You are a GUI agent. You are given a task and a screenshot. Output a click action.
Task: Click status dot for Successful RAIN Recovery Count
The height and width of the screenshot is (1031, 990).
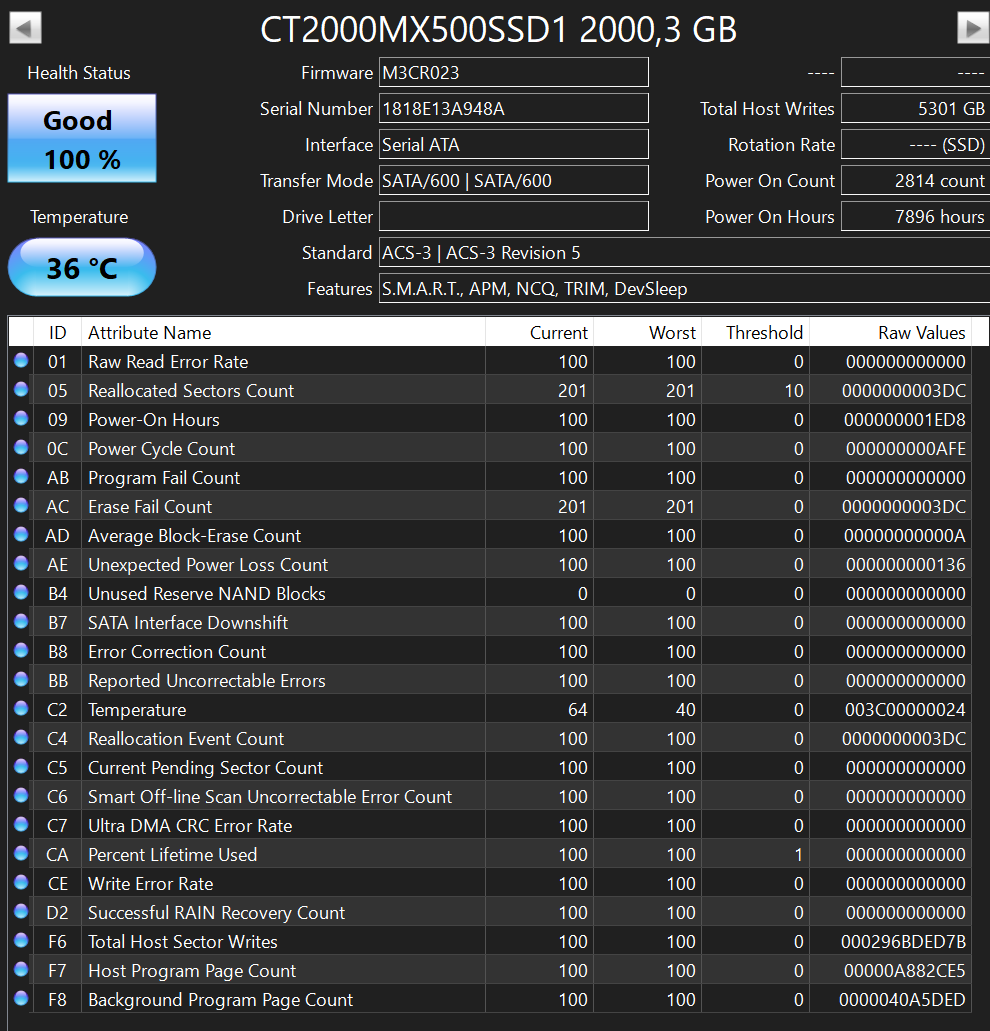(21, 911)
